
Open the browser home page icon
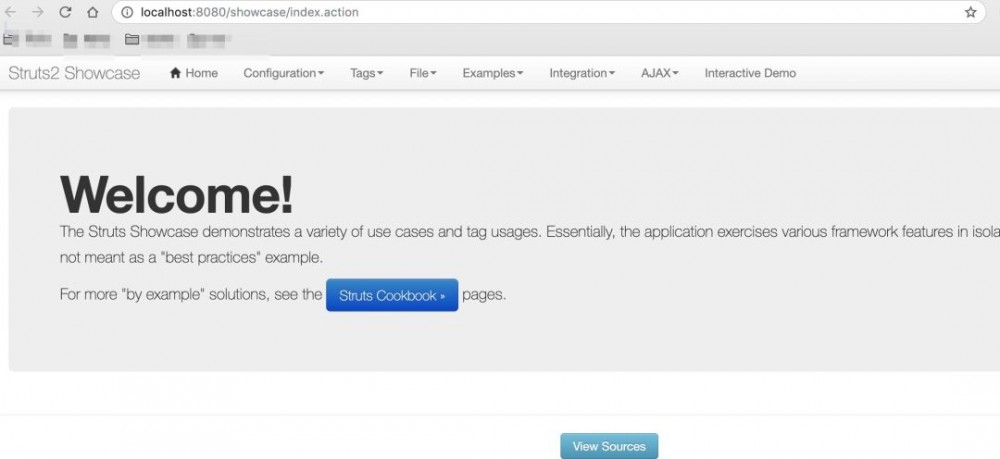pyautogui.click(x=92, y=12)
